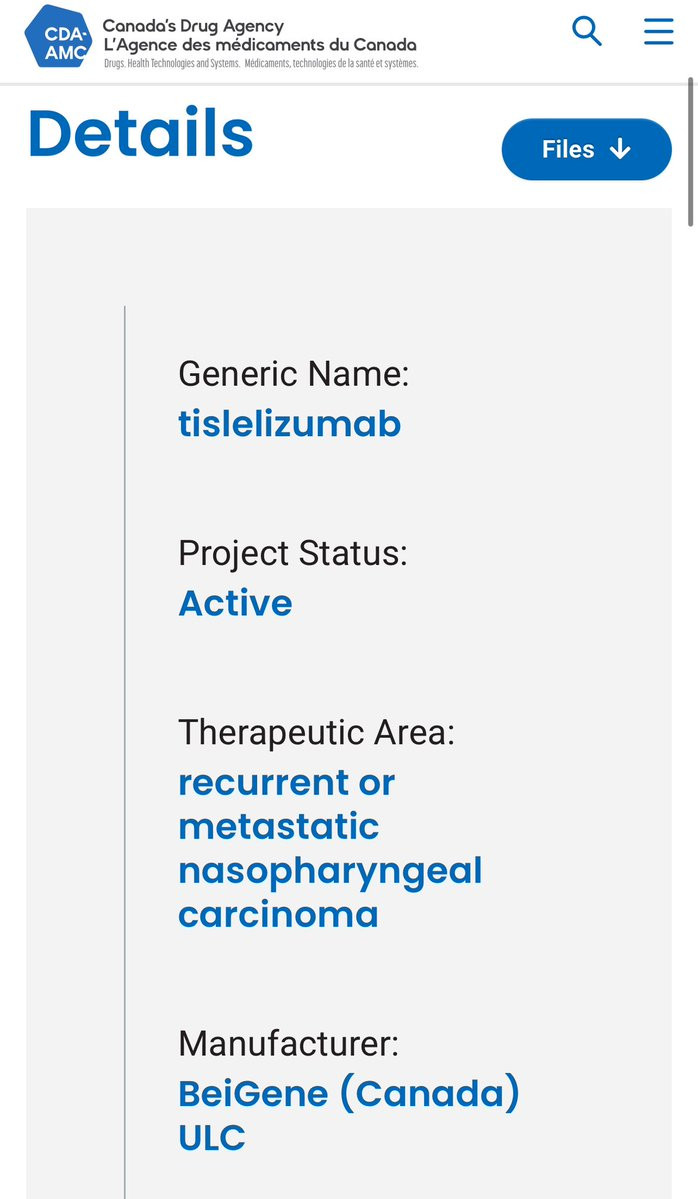Image resolution: width=698 pixels, height=1199 pixels.
Task: Click the Therapeutic Area label
Action: click(x=317, y=733)
